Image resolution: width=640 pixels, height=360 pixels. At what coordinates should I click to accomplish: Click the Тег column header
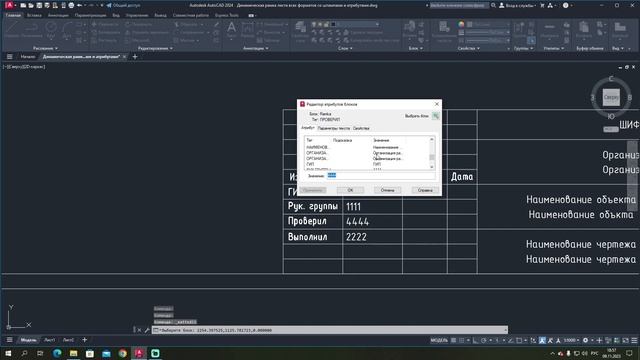[318, 140]
